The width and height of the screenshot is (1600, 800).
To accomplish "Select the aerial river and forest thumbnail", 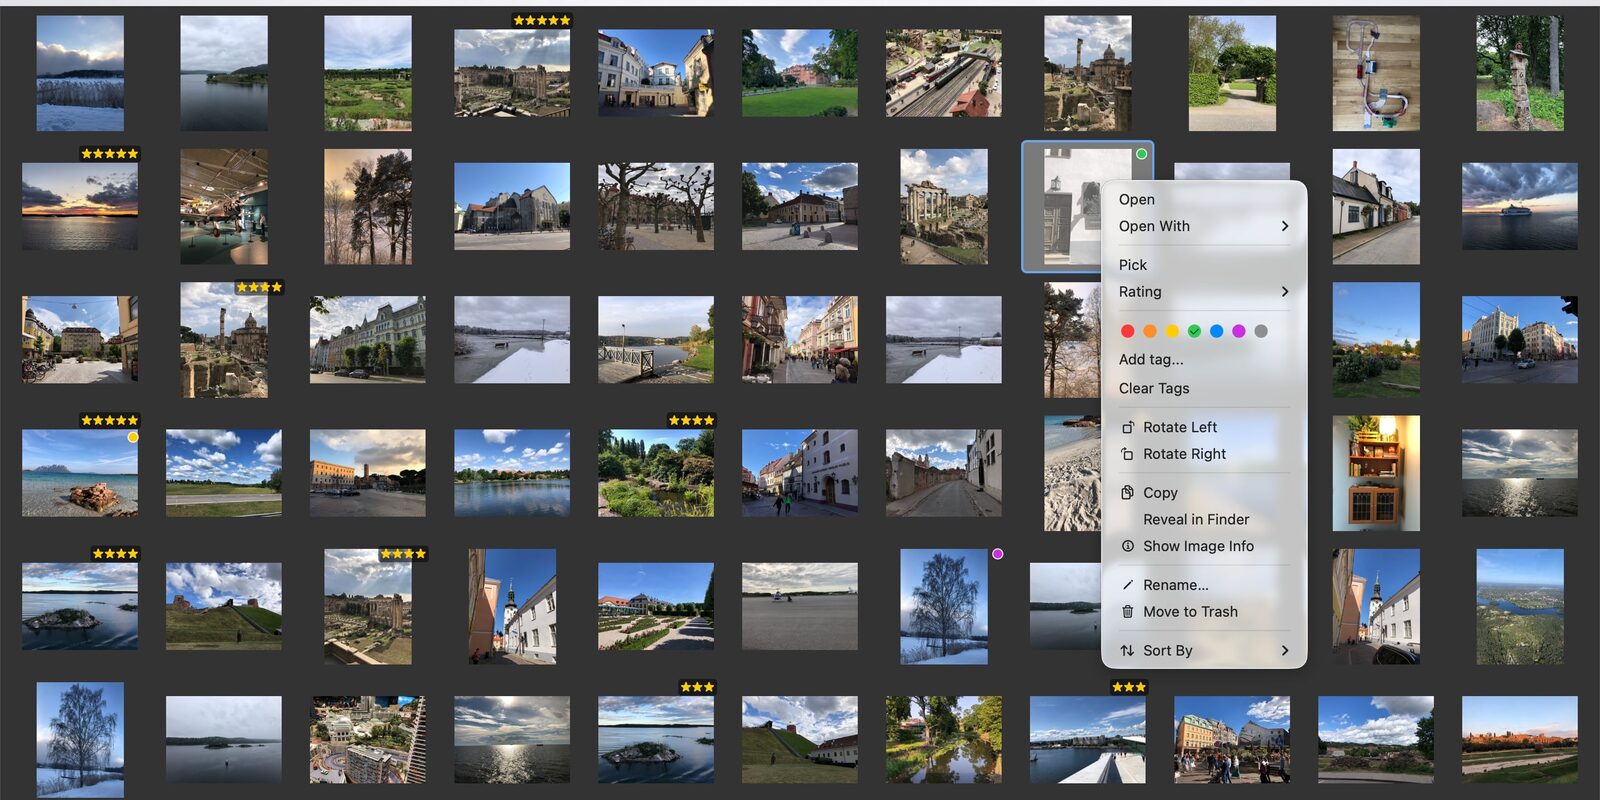I will 1520,607.
